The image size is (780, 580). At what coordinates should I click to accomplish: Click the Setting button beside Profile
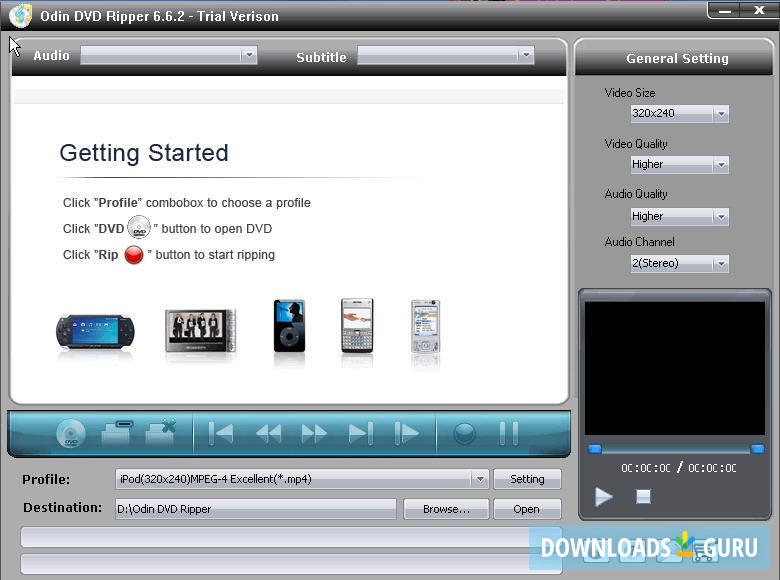tap(527, 479)
